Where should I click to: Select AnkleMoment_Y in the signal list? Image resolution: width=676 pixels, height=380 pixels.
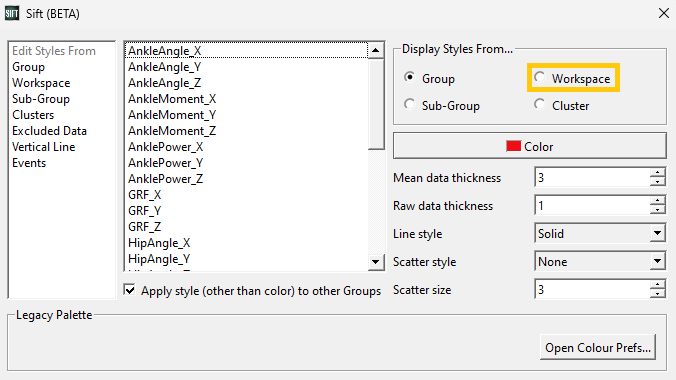(x=172, y=115)
